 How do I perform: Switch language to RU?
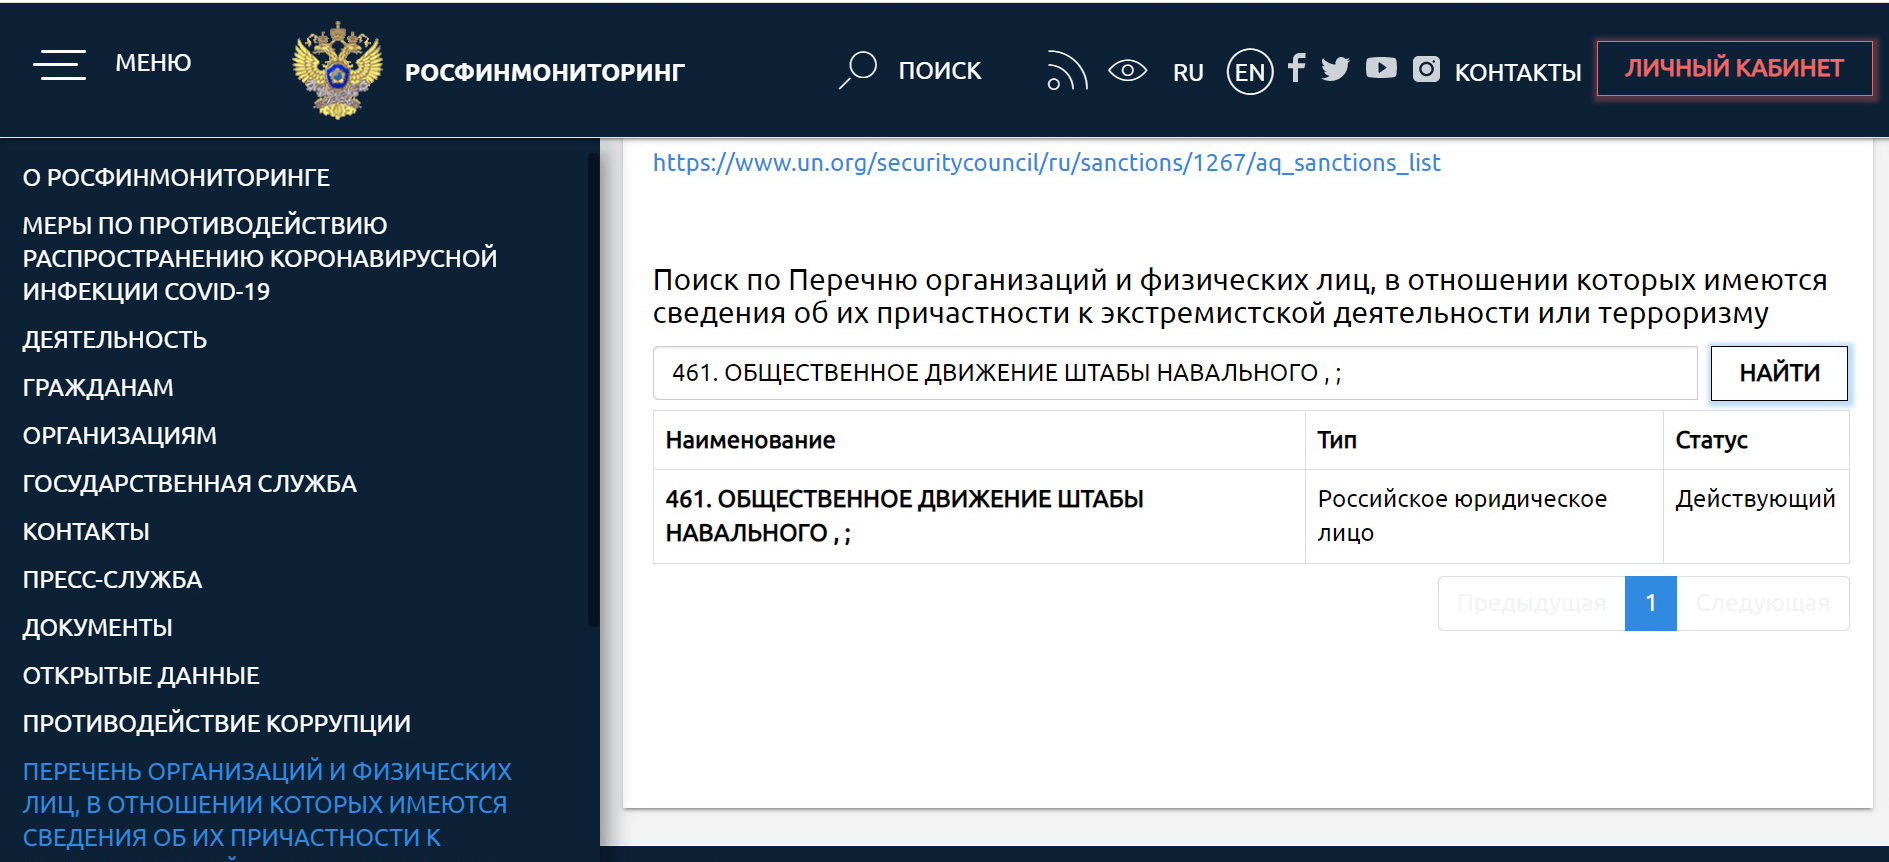point(1188,73)
